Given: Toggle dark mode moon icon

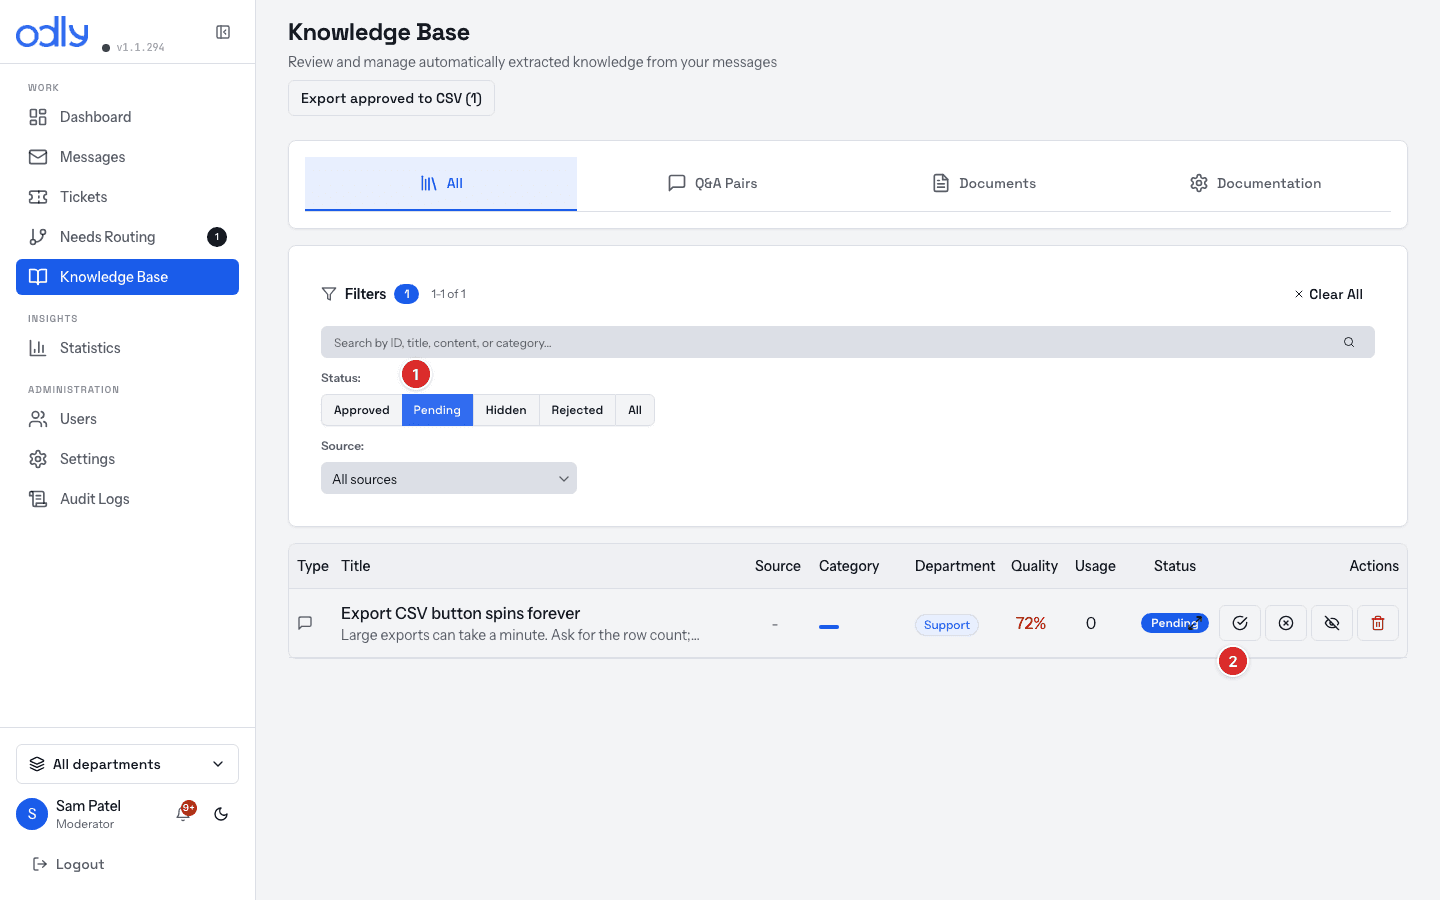Looking at the screenshot, I should tap(221, 814).
